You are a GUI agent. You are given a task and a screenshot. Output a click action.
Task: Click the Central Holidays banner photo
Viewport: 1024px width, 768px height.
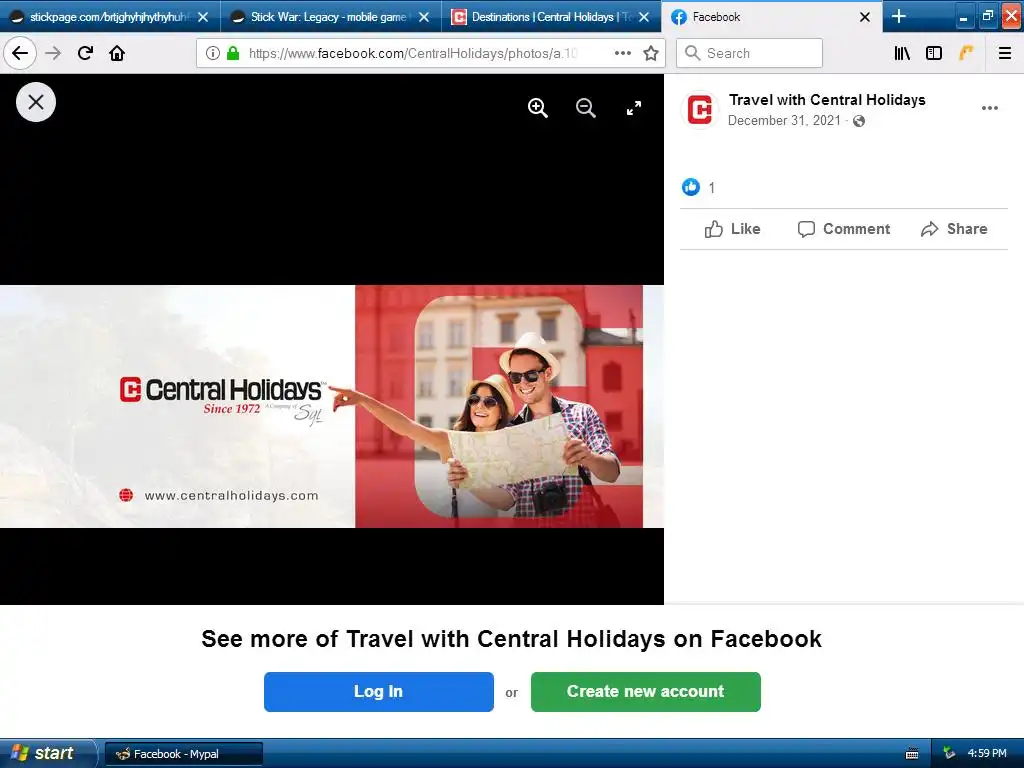tap(332, 406)
